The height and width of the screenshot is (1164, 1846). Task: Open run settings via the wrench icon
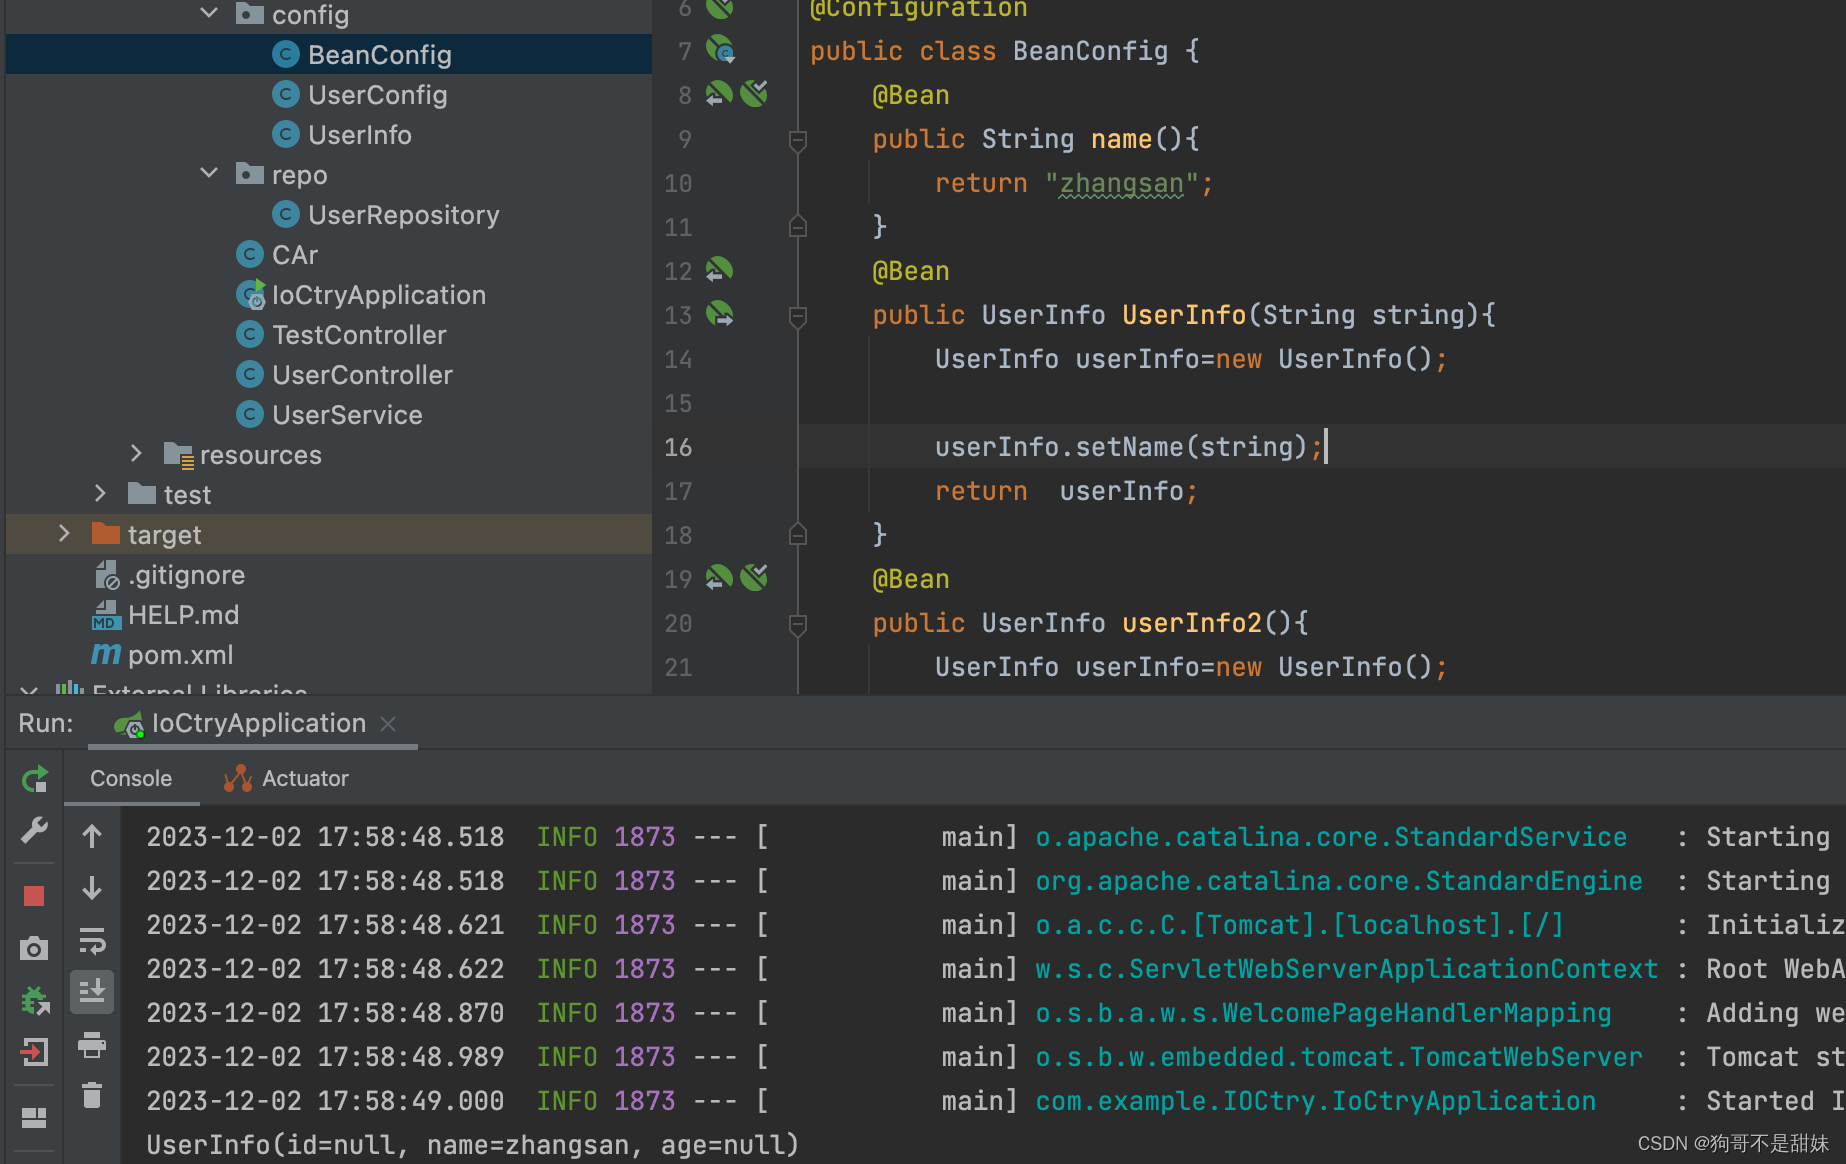[34, 830]
